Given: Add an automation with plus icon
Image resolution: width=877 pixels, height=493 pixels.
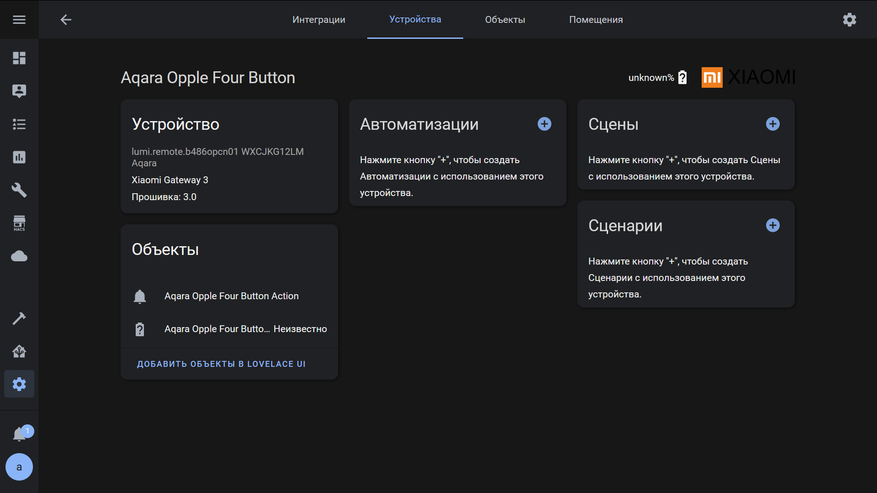Looking at the screenshot, I should [544, 124].
